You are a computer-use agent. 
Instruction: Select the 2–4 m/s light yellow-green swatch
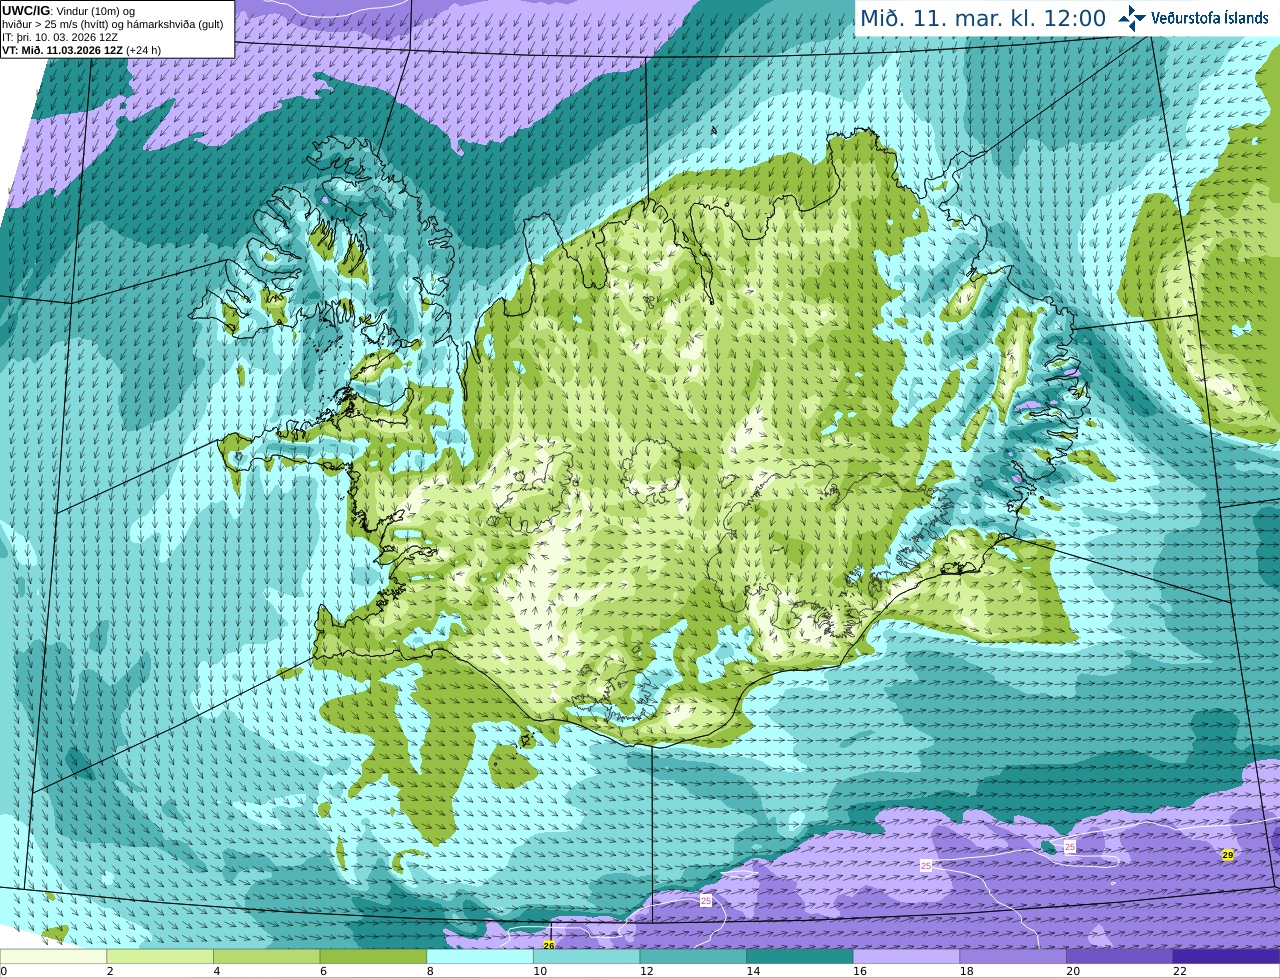[160, 956]
